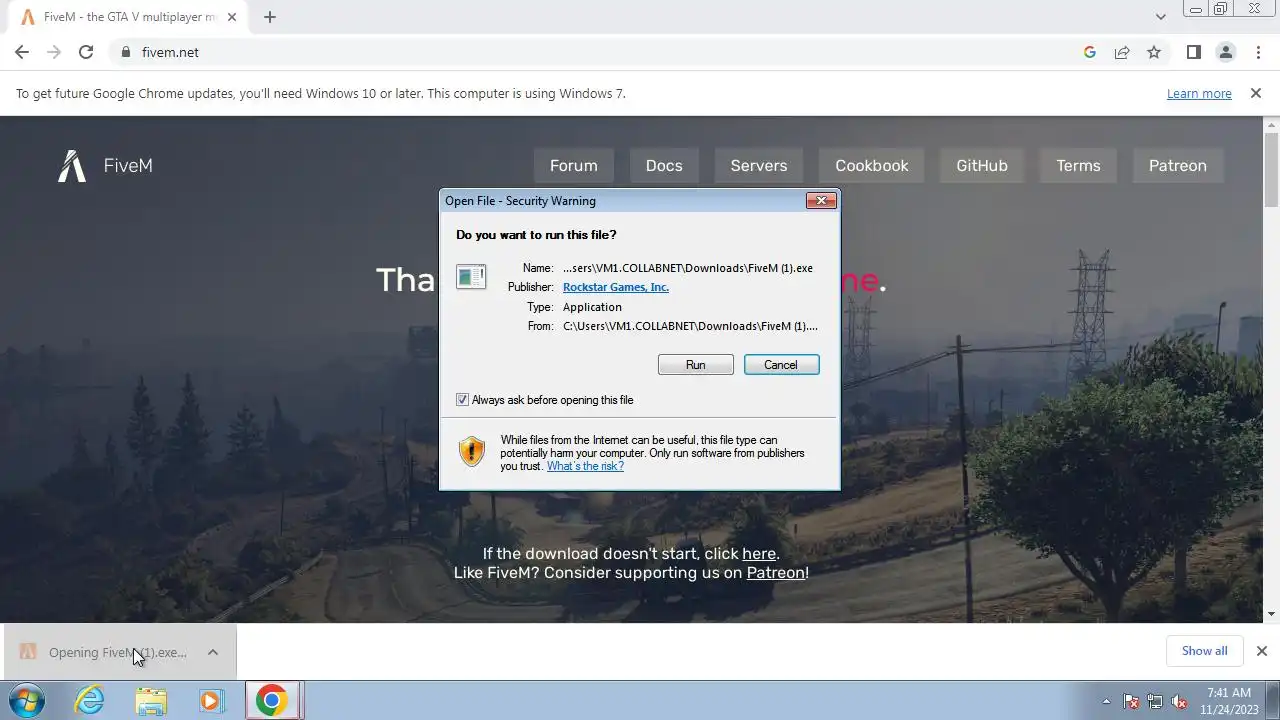View site information lock icon
The height and width of the screenshot is (720, 1280).
click(125, 52)
